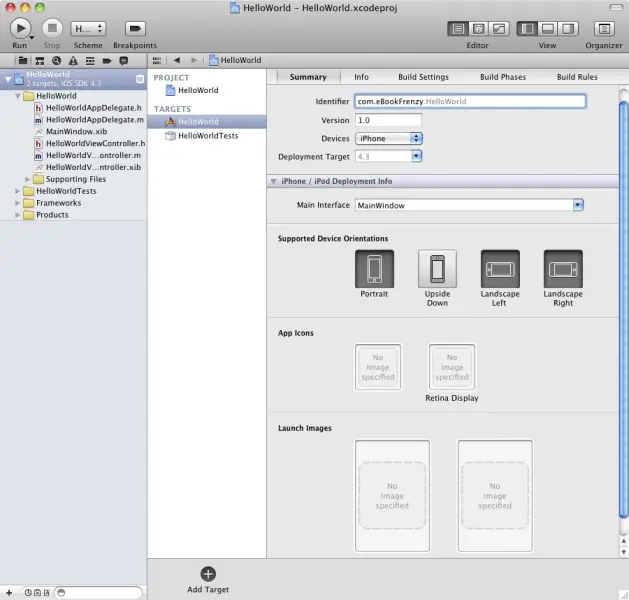
Task: Open the Scheme selector
Action: click(x=88, y=28)
